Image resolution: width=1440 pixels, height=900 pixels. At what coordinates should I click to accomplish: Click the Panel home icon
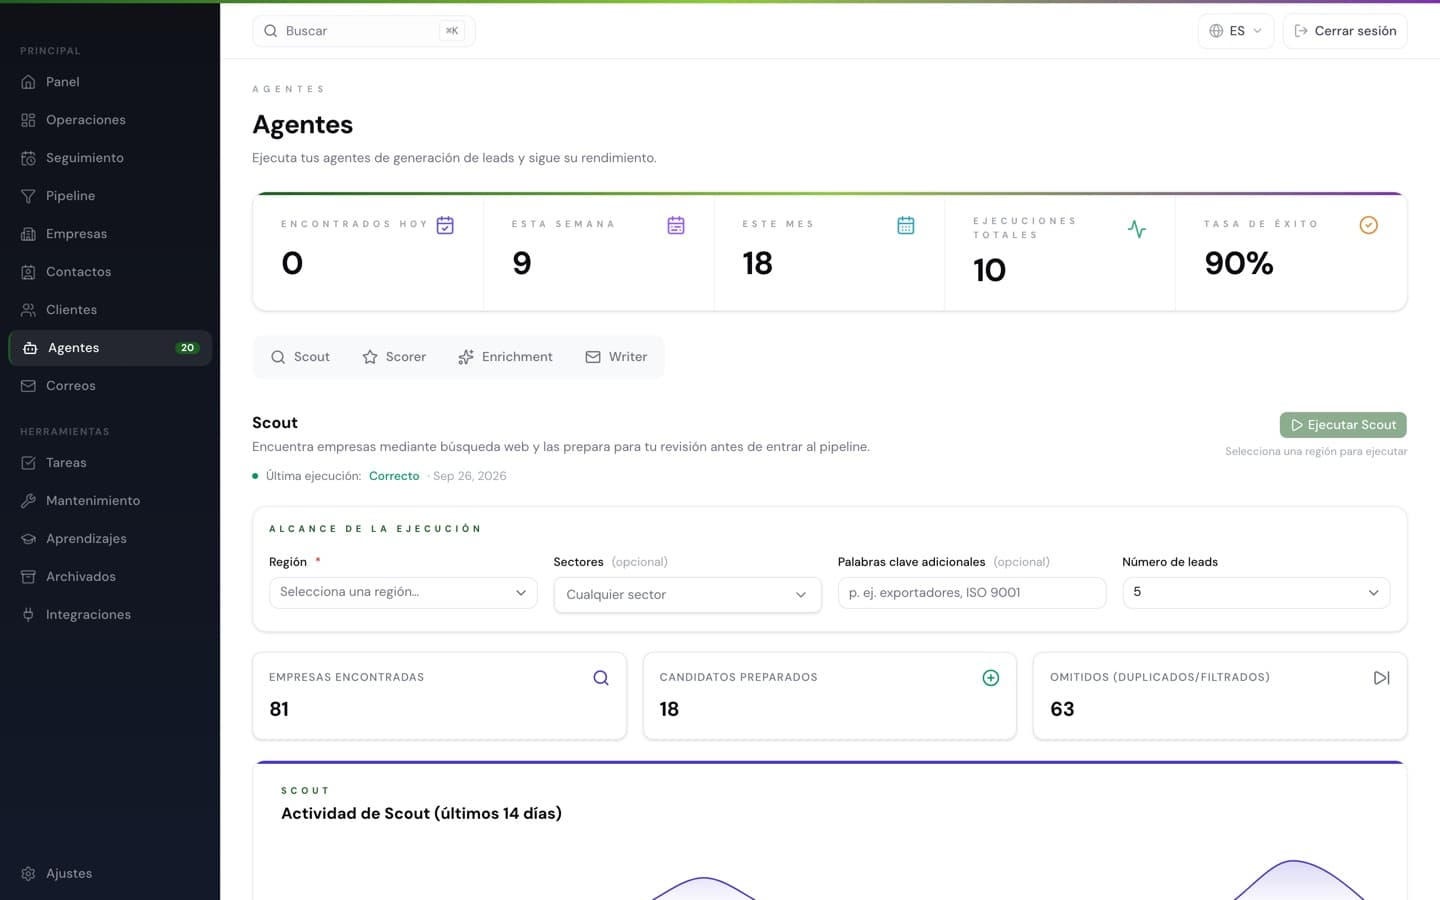click(28, 82)
